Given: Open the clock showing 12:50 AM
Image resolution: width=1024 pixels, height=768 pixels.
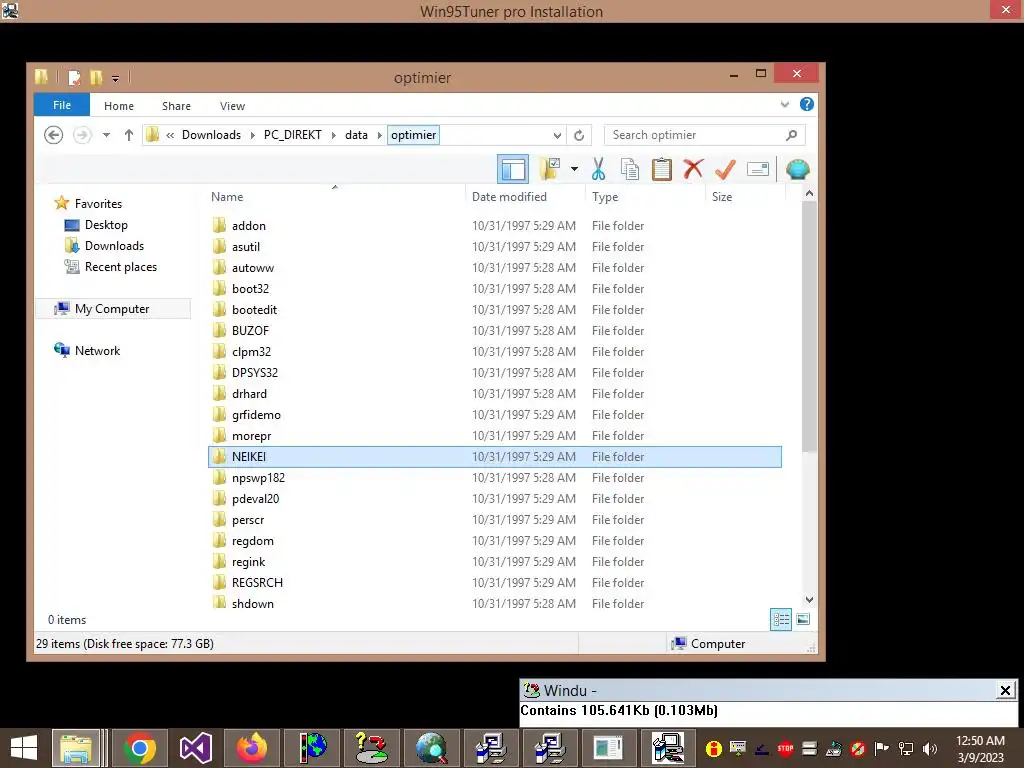Looking at the screenshot, I should point(980,748).
